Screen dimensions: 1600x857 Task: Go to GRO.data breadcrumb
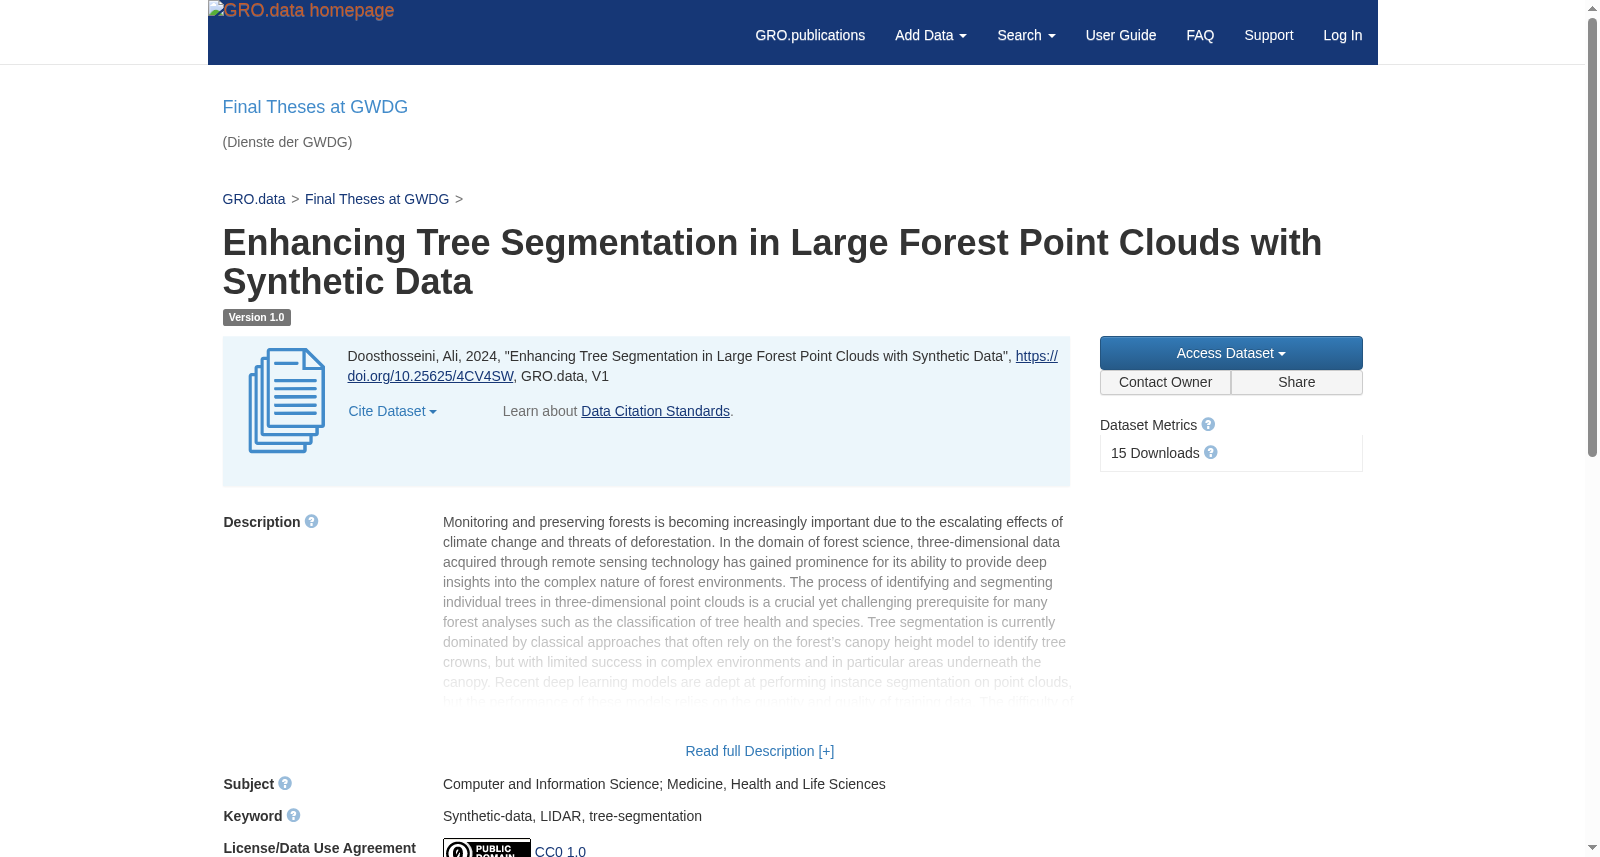[x=254, y=199]
